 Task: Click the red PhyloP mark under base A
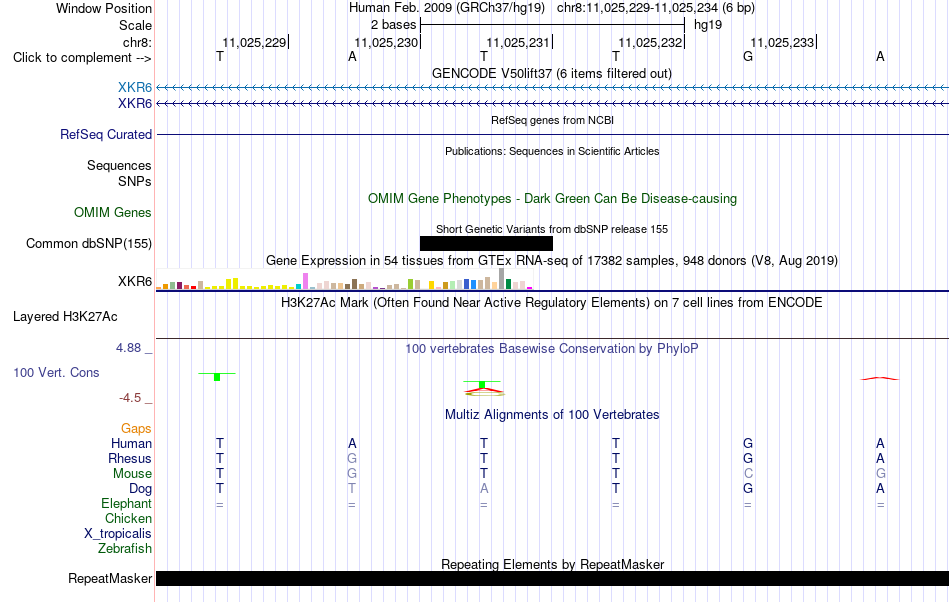coord(880,379)
